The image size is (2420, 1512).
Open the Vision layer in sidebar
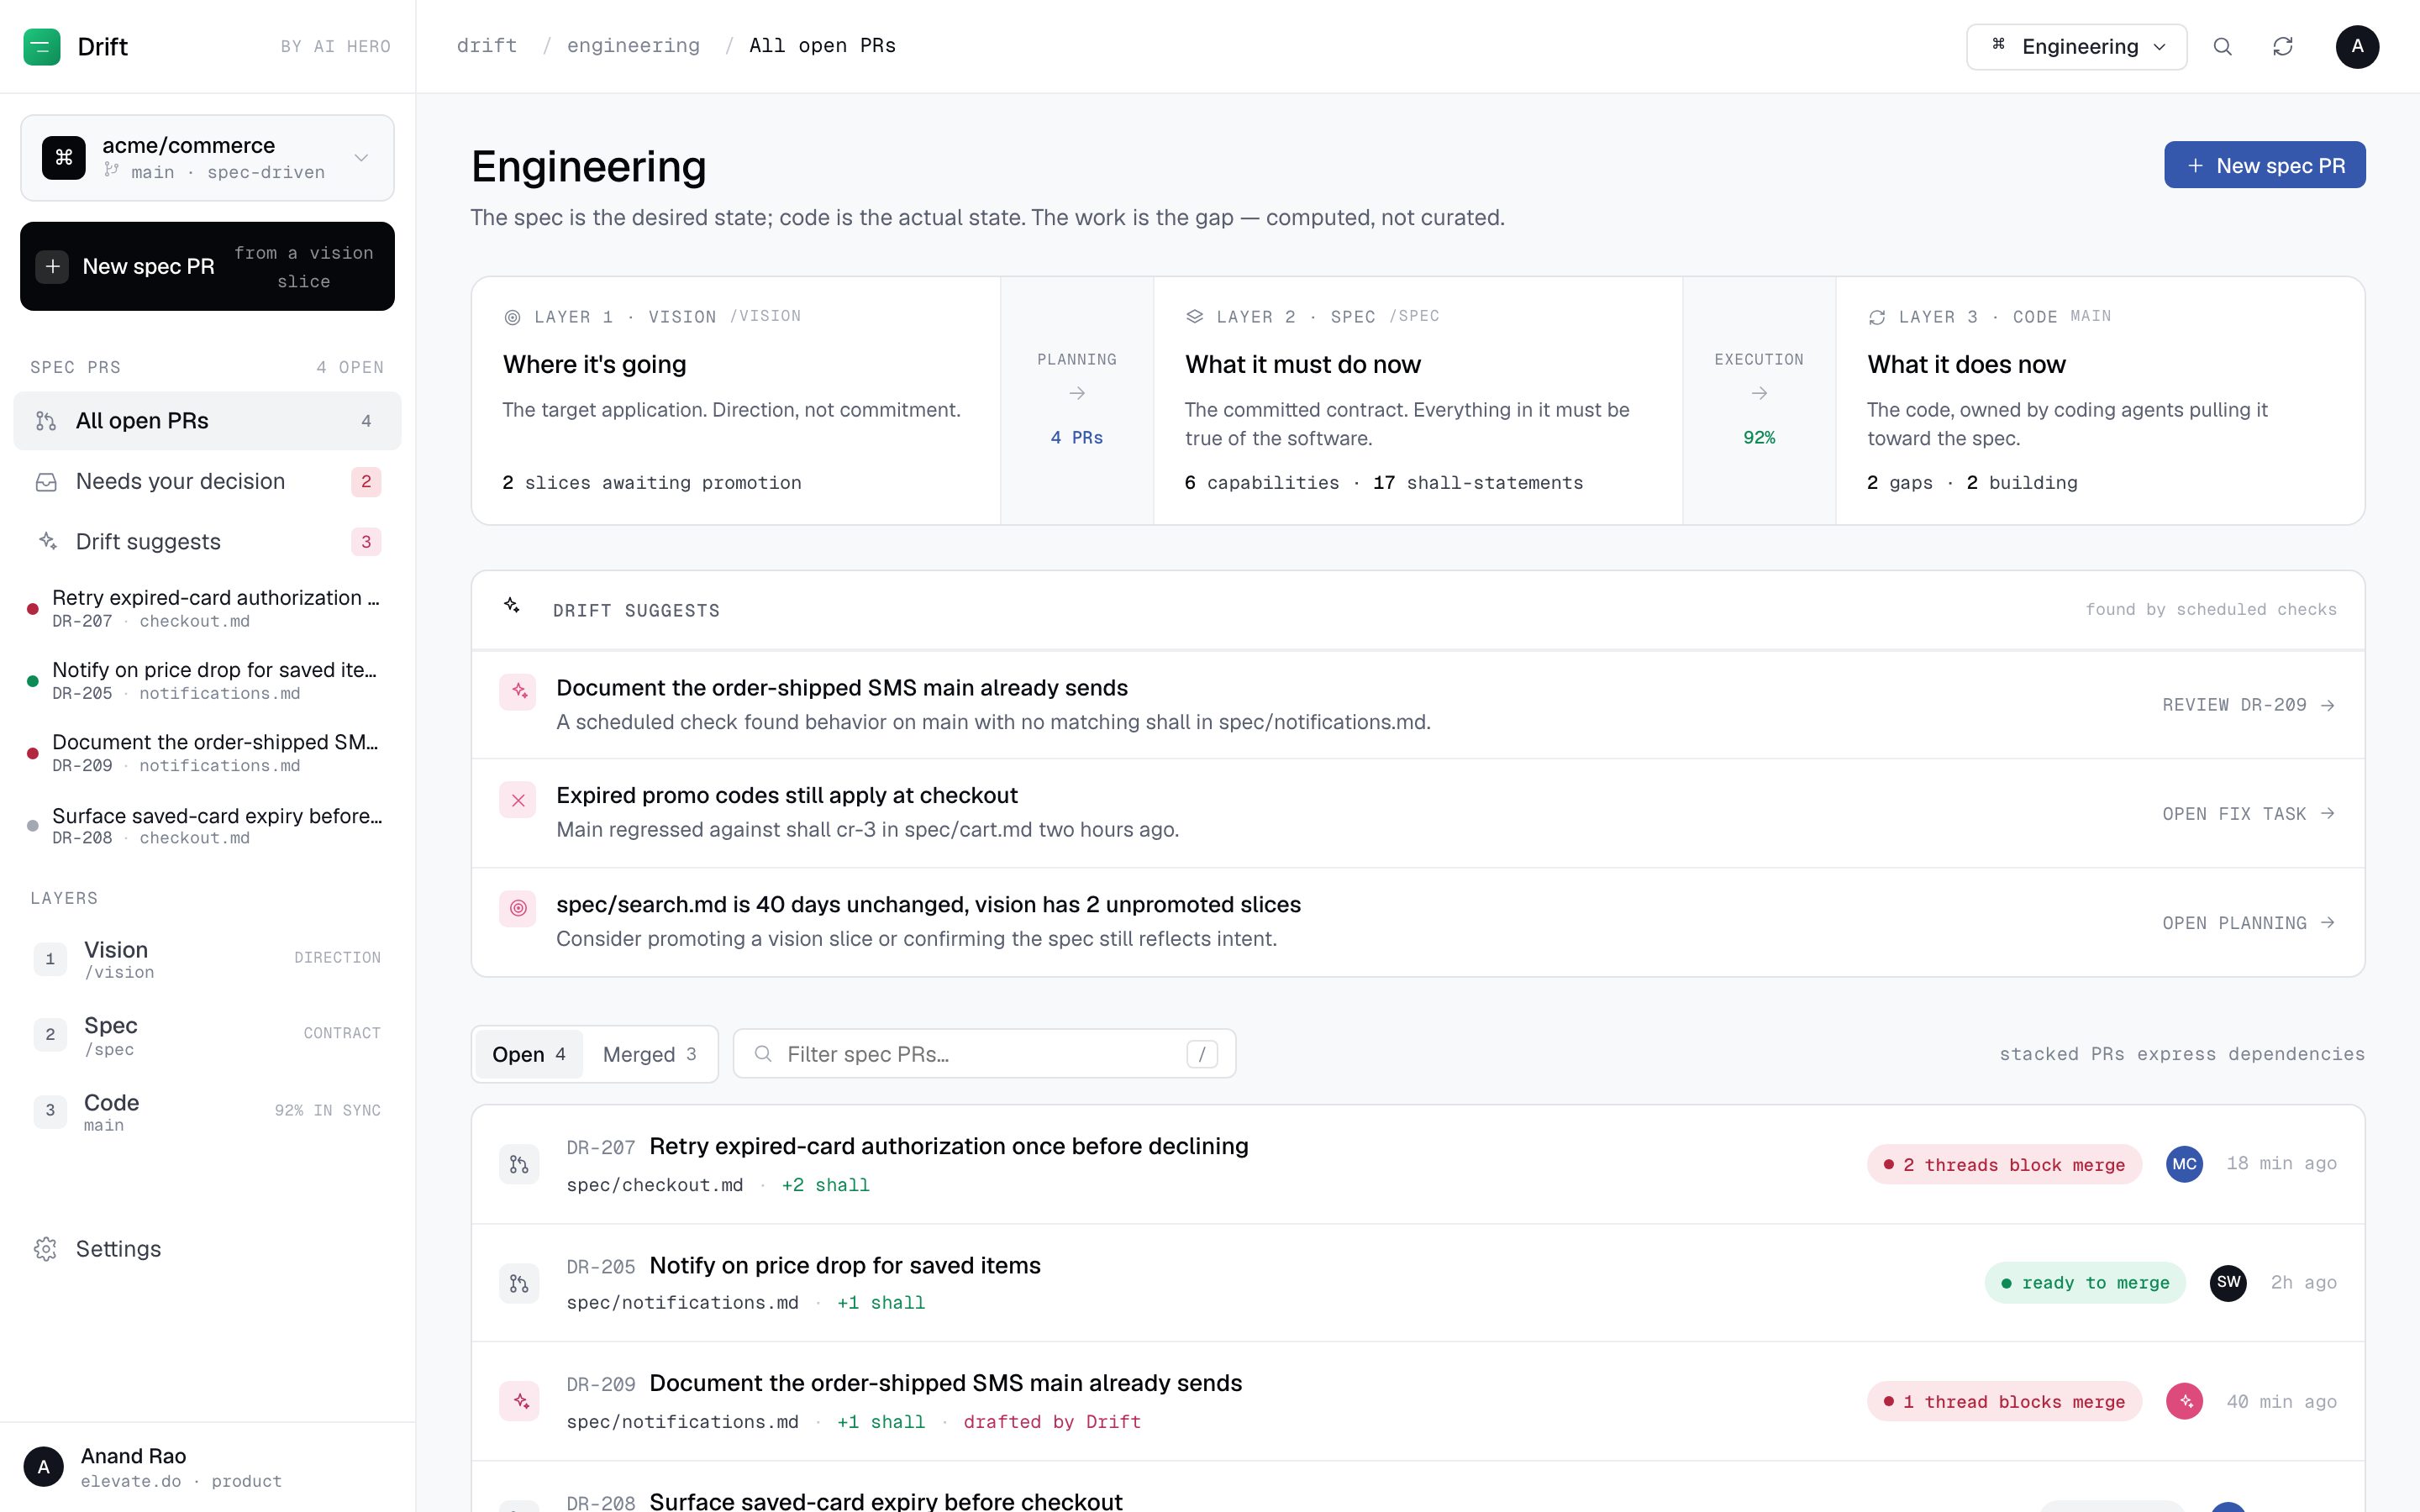coord(207,959)
